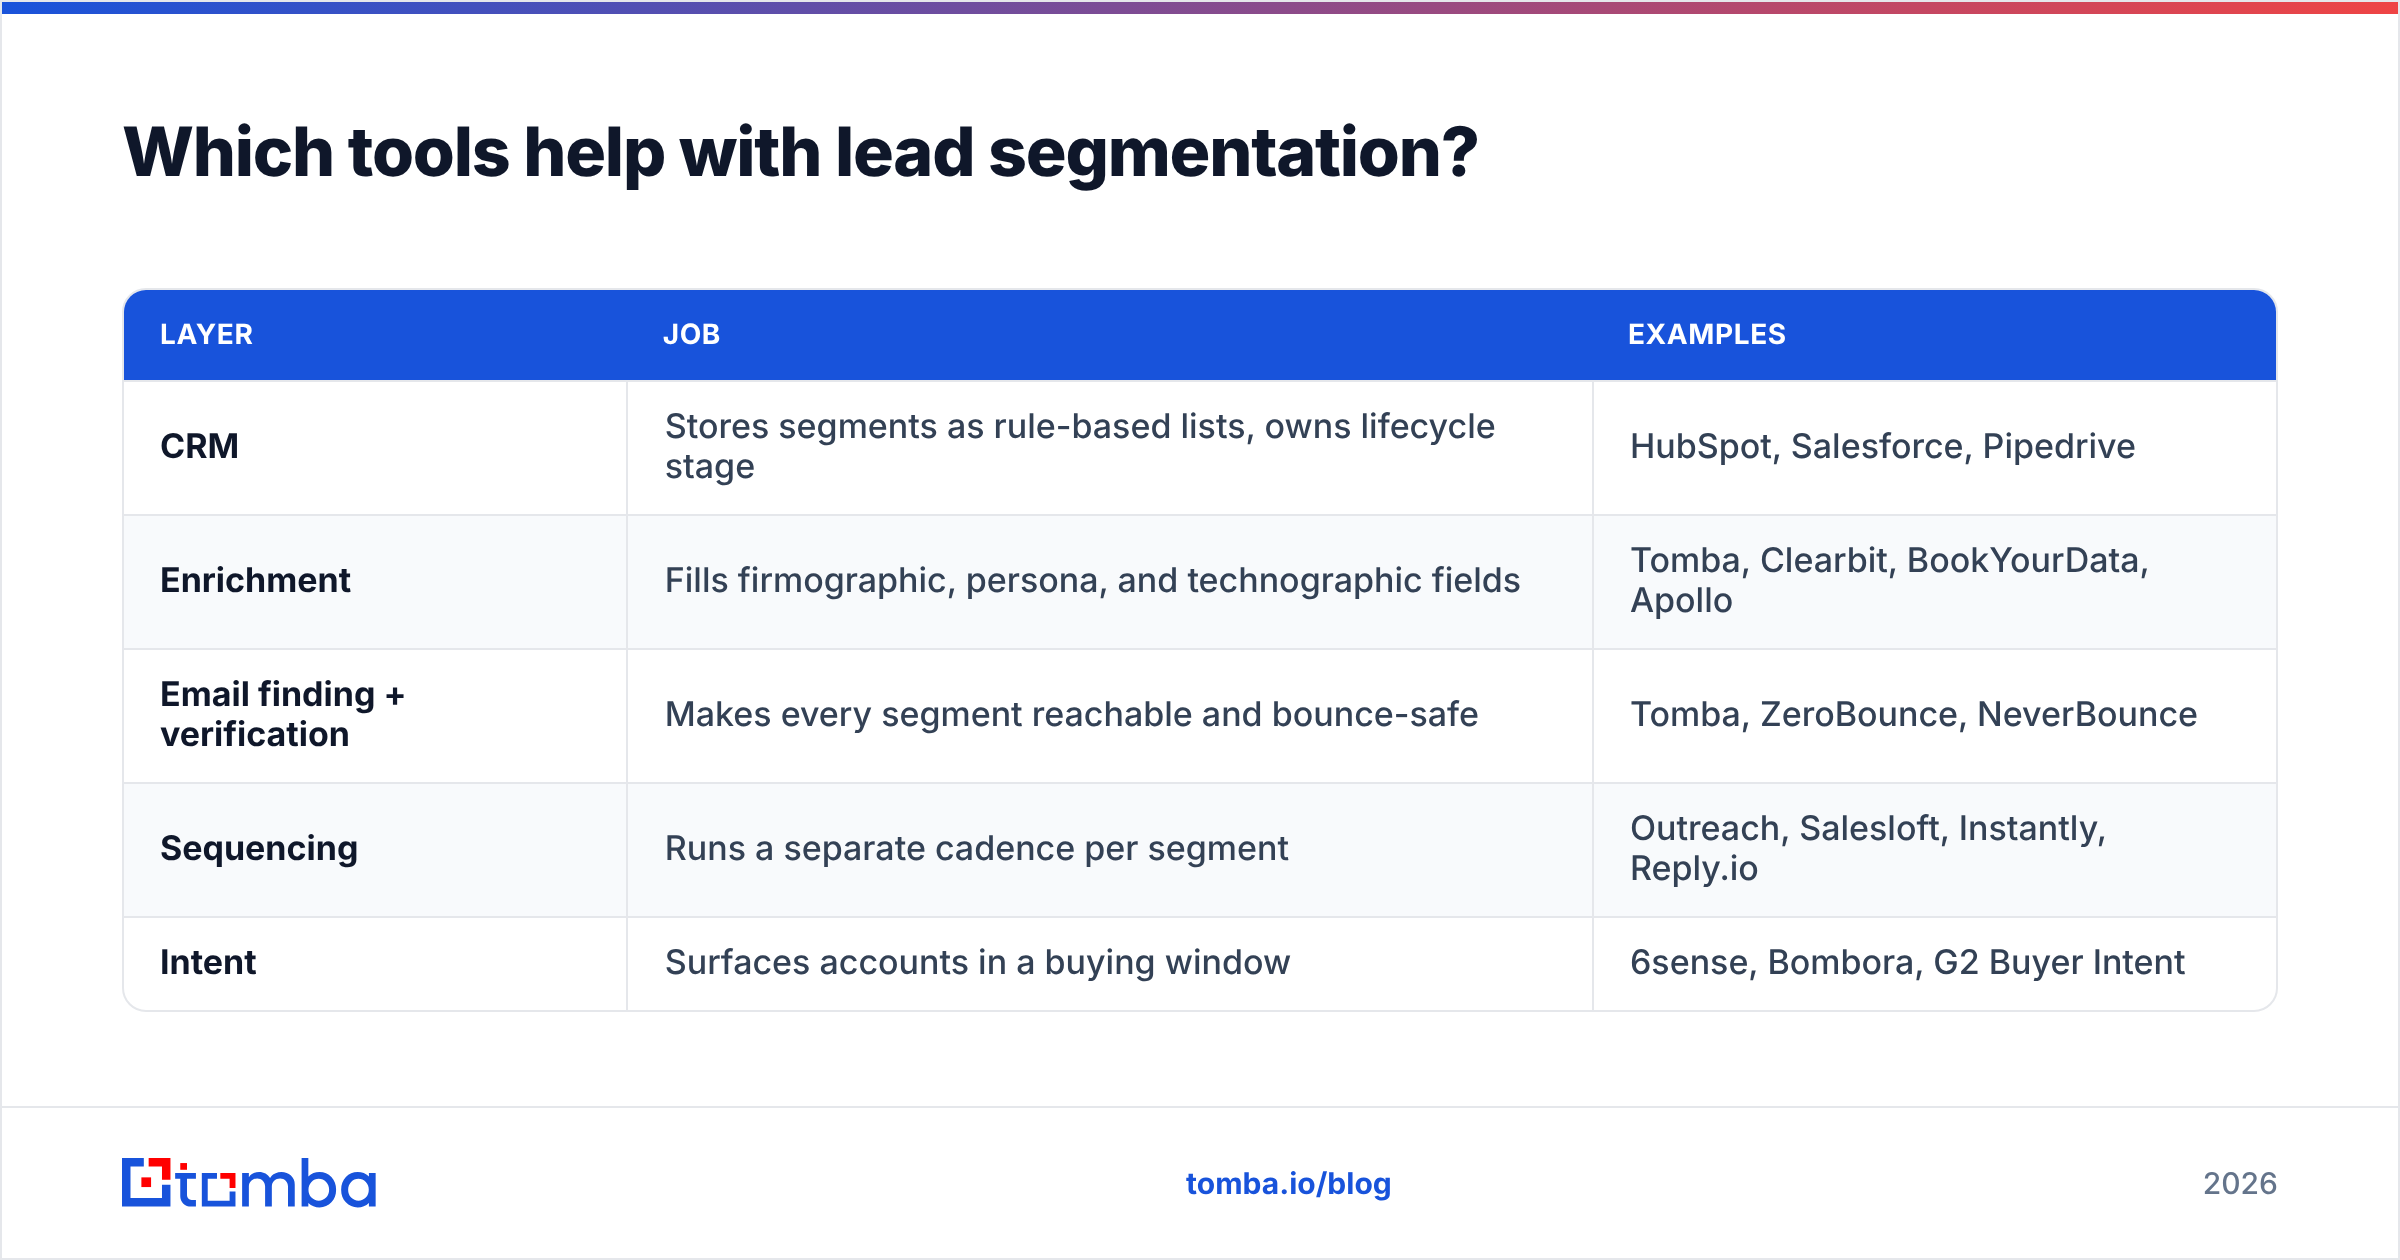Image resolution: width=2400 pixels, height=1260 pixels.
Task: Select 'Tomba, ZeroBounce, NeverBounce' examples cell
Action: point(1934,715)
